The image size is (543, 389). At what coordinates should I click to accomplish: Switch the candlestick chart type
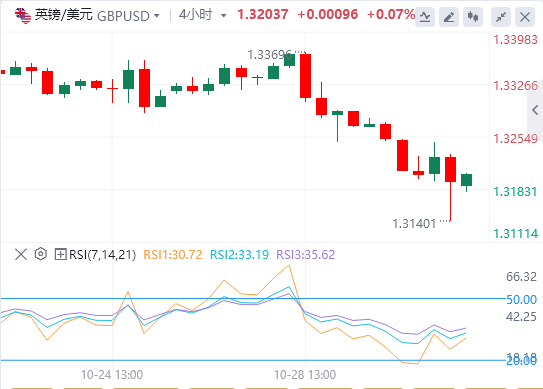[x=473, y=17]
